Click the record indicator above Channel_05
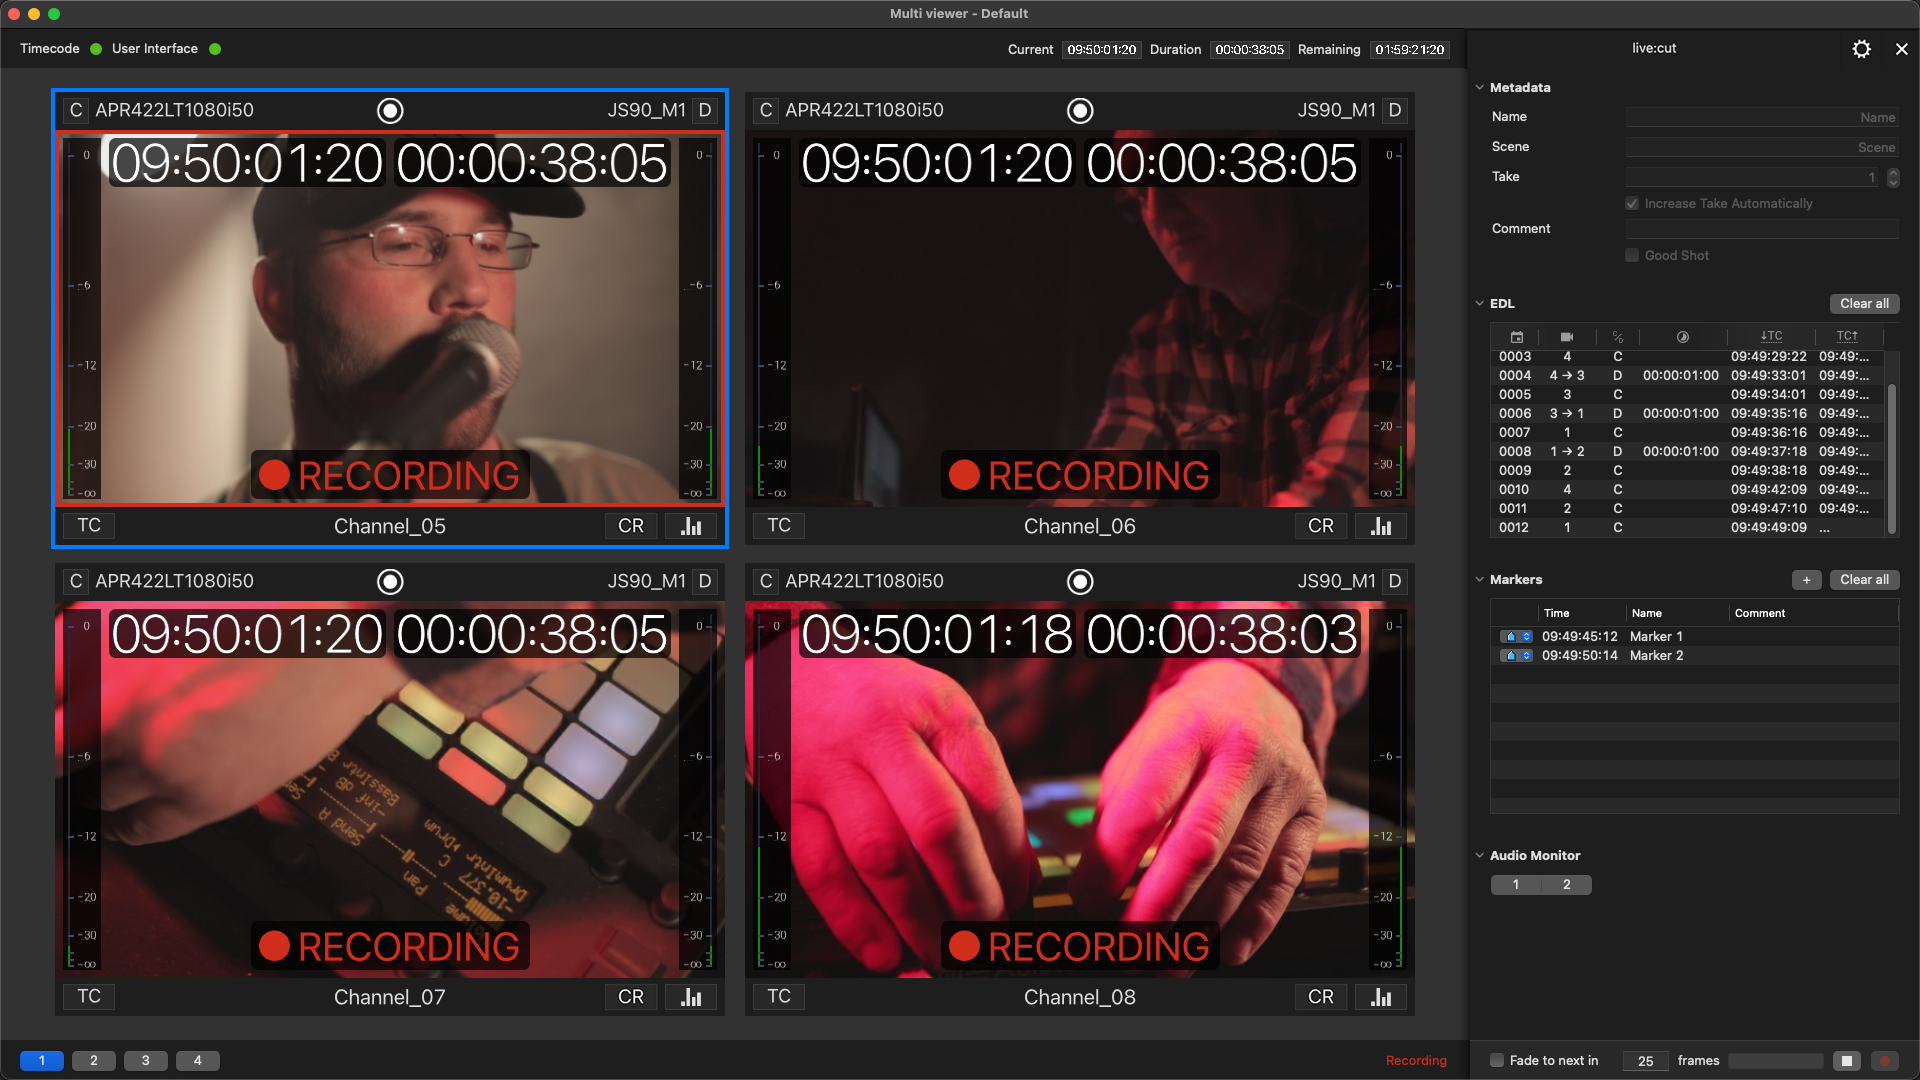The height and width of the screenshot is (1080, 1920). tap(390, 111)
